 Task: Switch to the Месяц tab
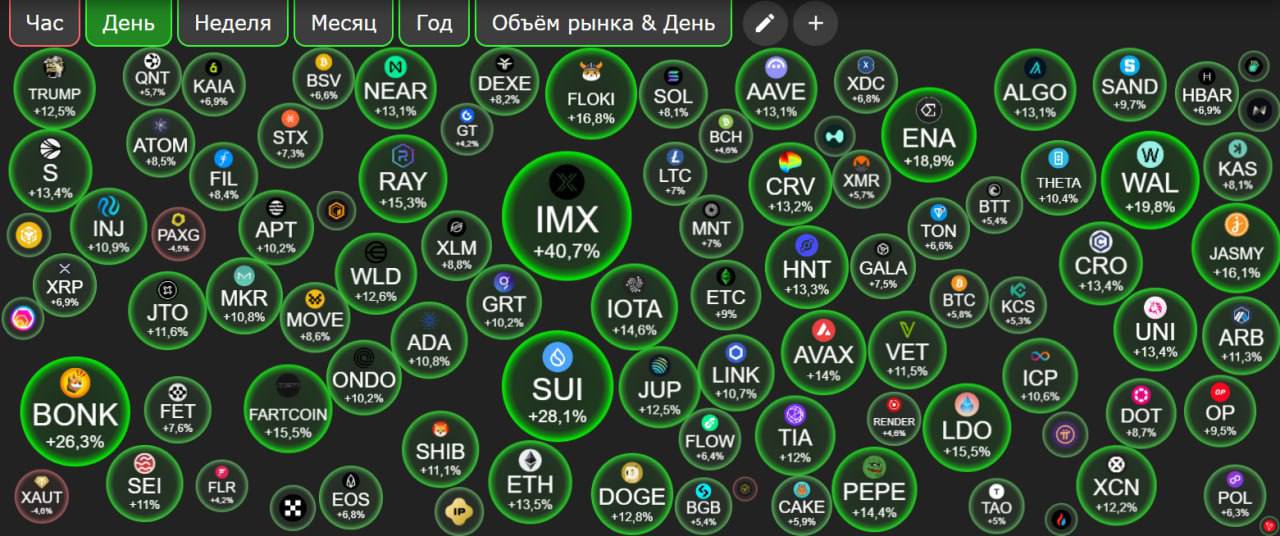[343, 23]
